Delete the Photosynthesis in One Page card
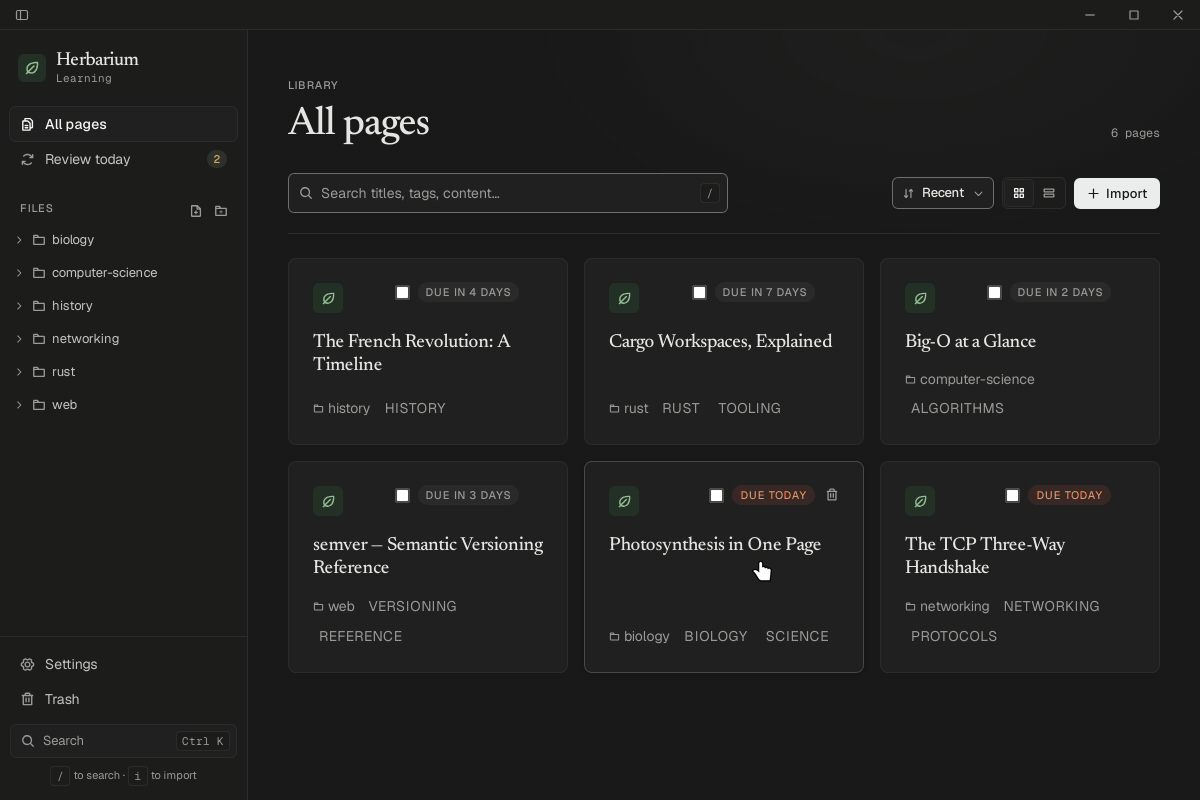 click(832, 495)
